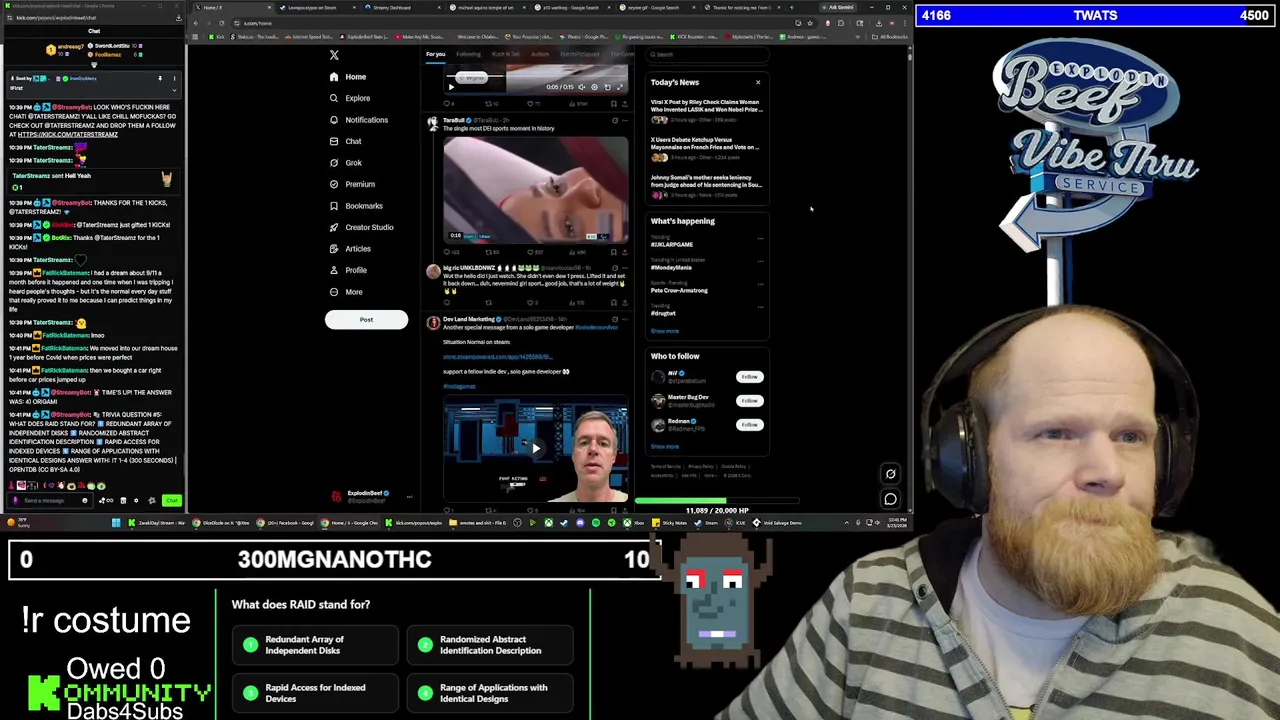Close the Today's News panel
The image size is (1280, 720).
pyautogui.click(x=758, y=82)
